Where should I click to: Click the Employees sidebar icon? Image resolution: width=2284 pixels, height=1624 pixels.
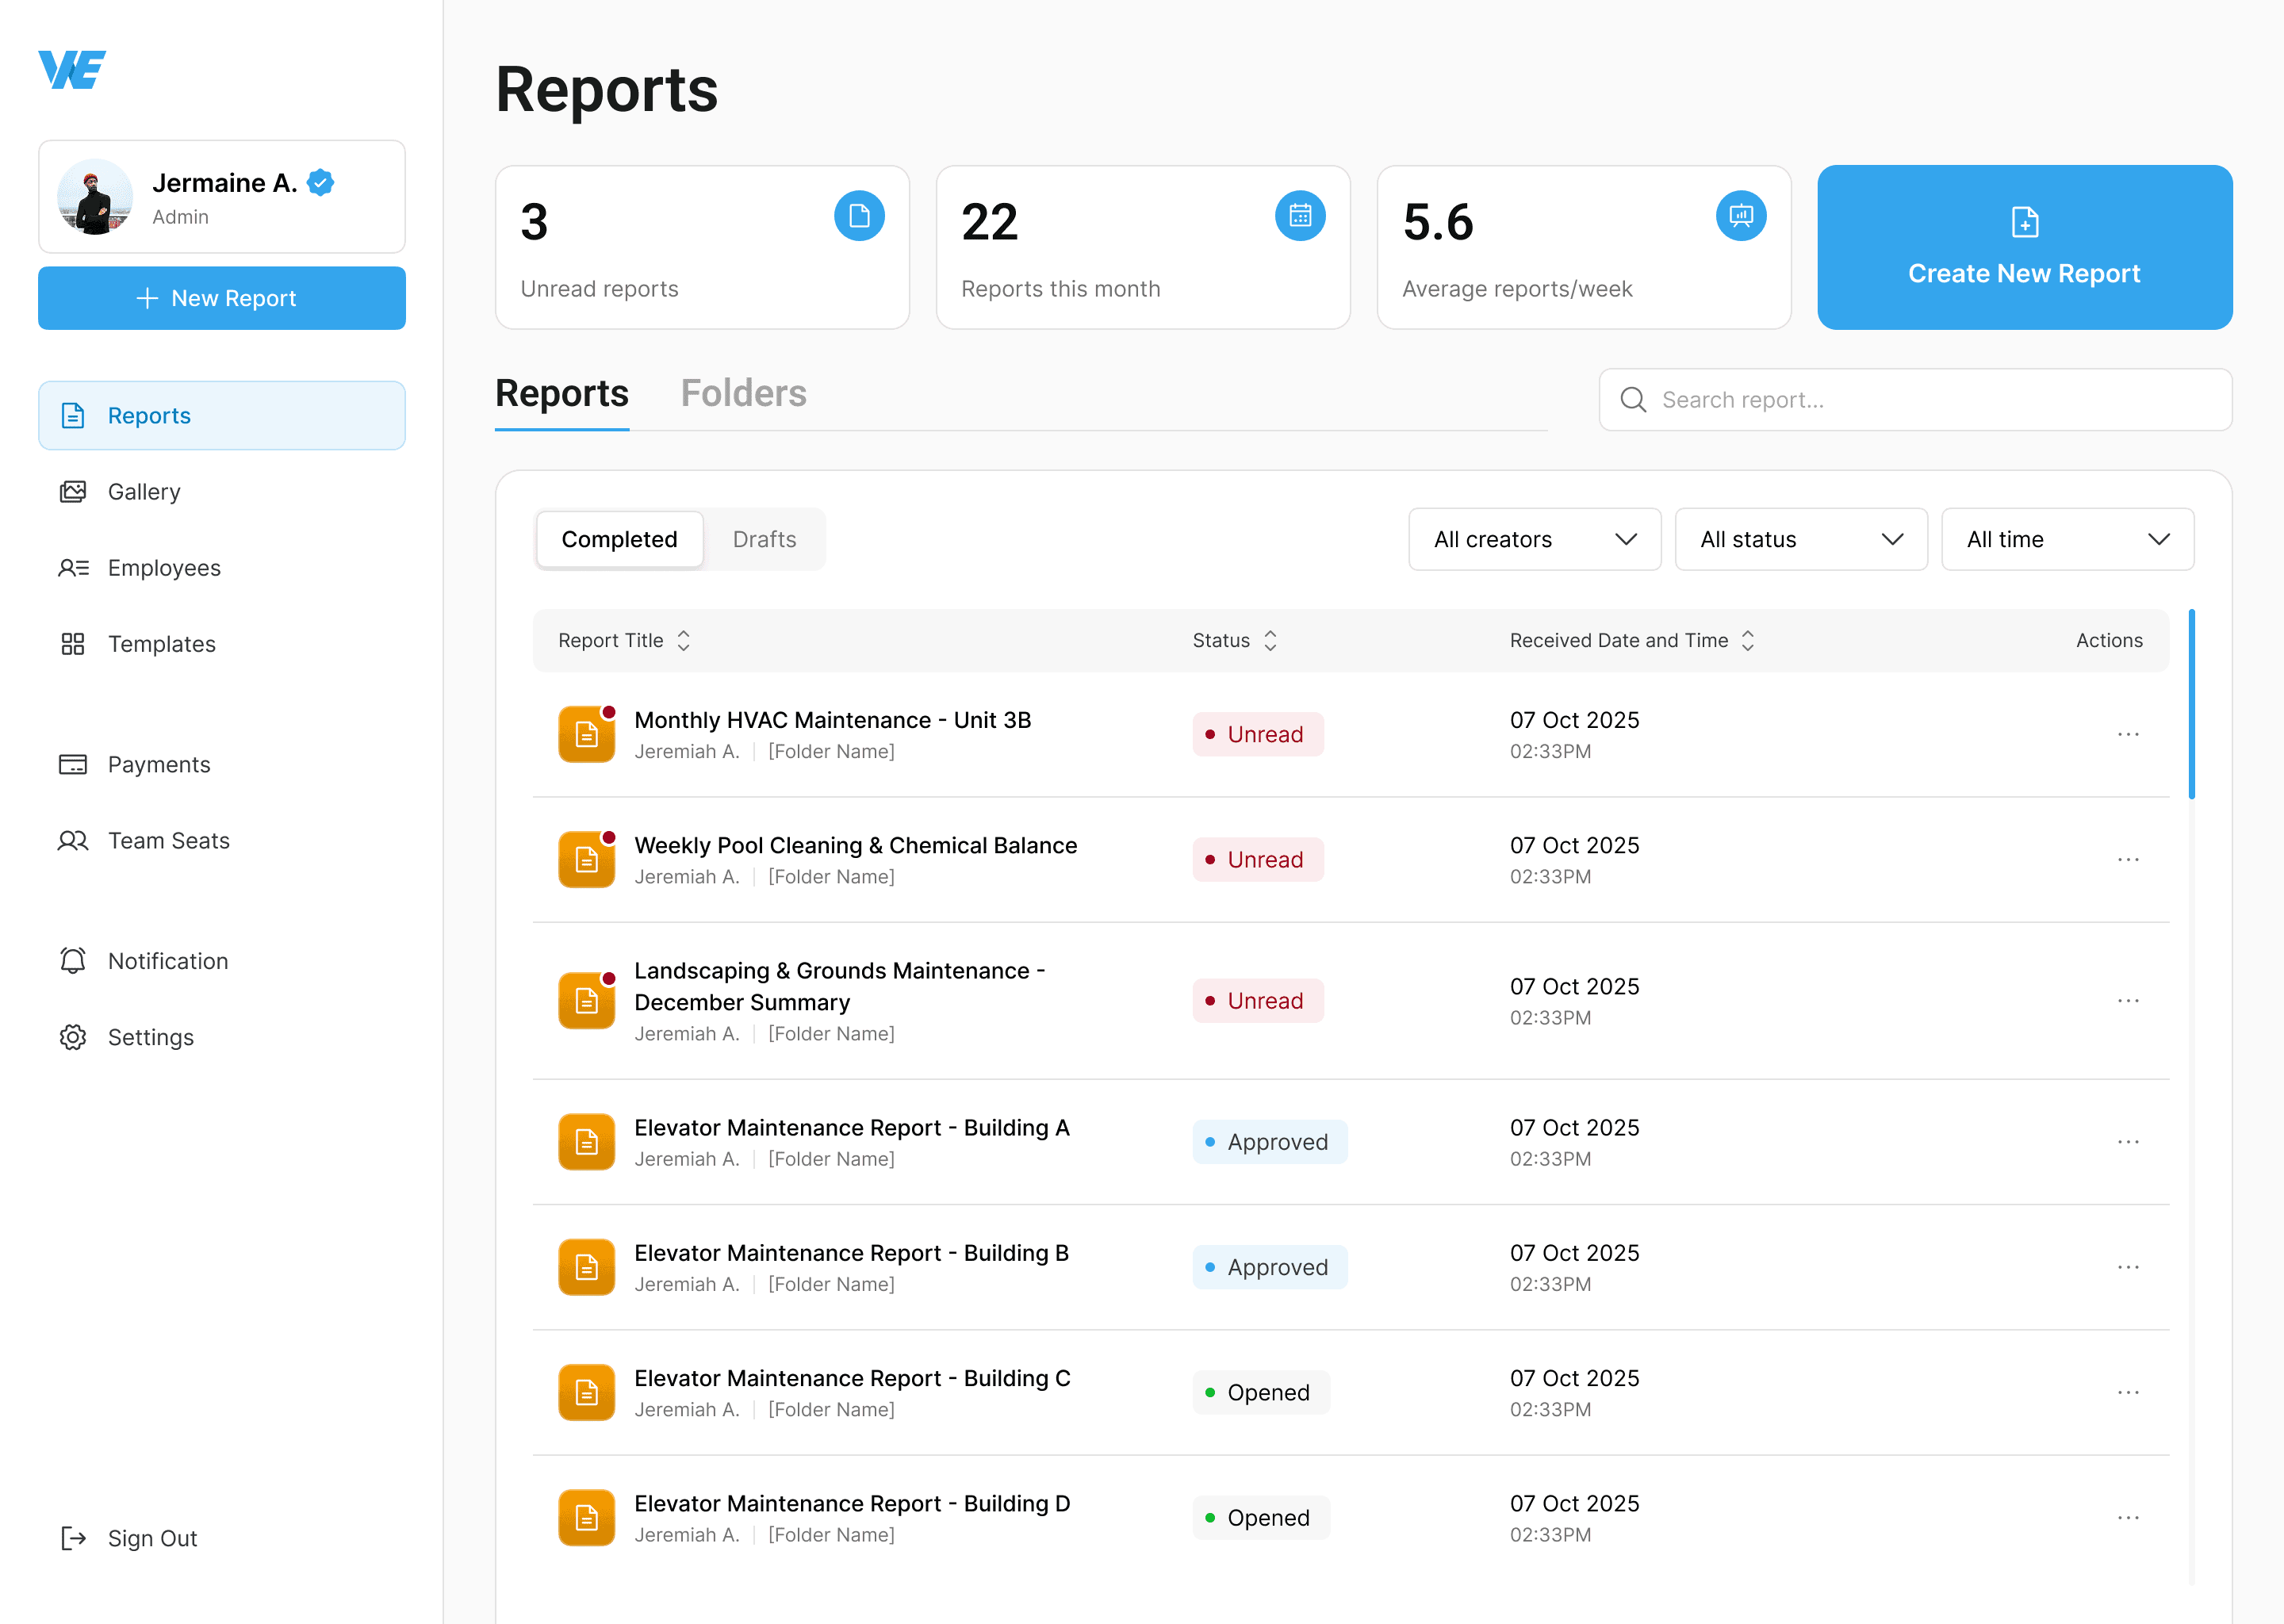pyautogui.click(x=73, y=568)
